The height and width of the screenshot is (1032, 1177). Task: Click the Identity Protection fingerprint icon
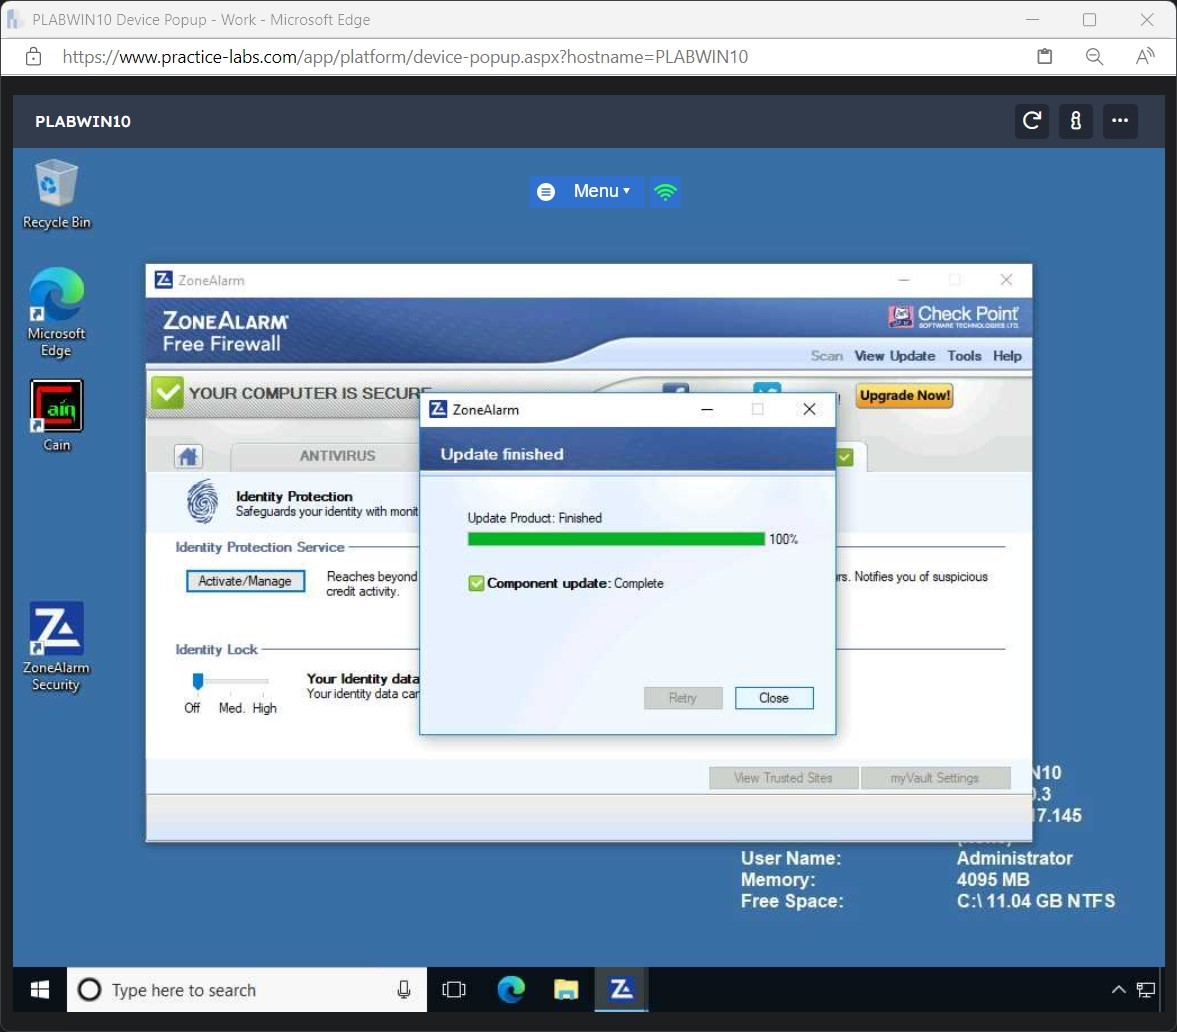click(202, 503)
